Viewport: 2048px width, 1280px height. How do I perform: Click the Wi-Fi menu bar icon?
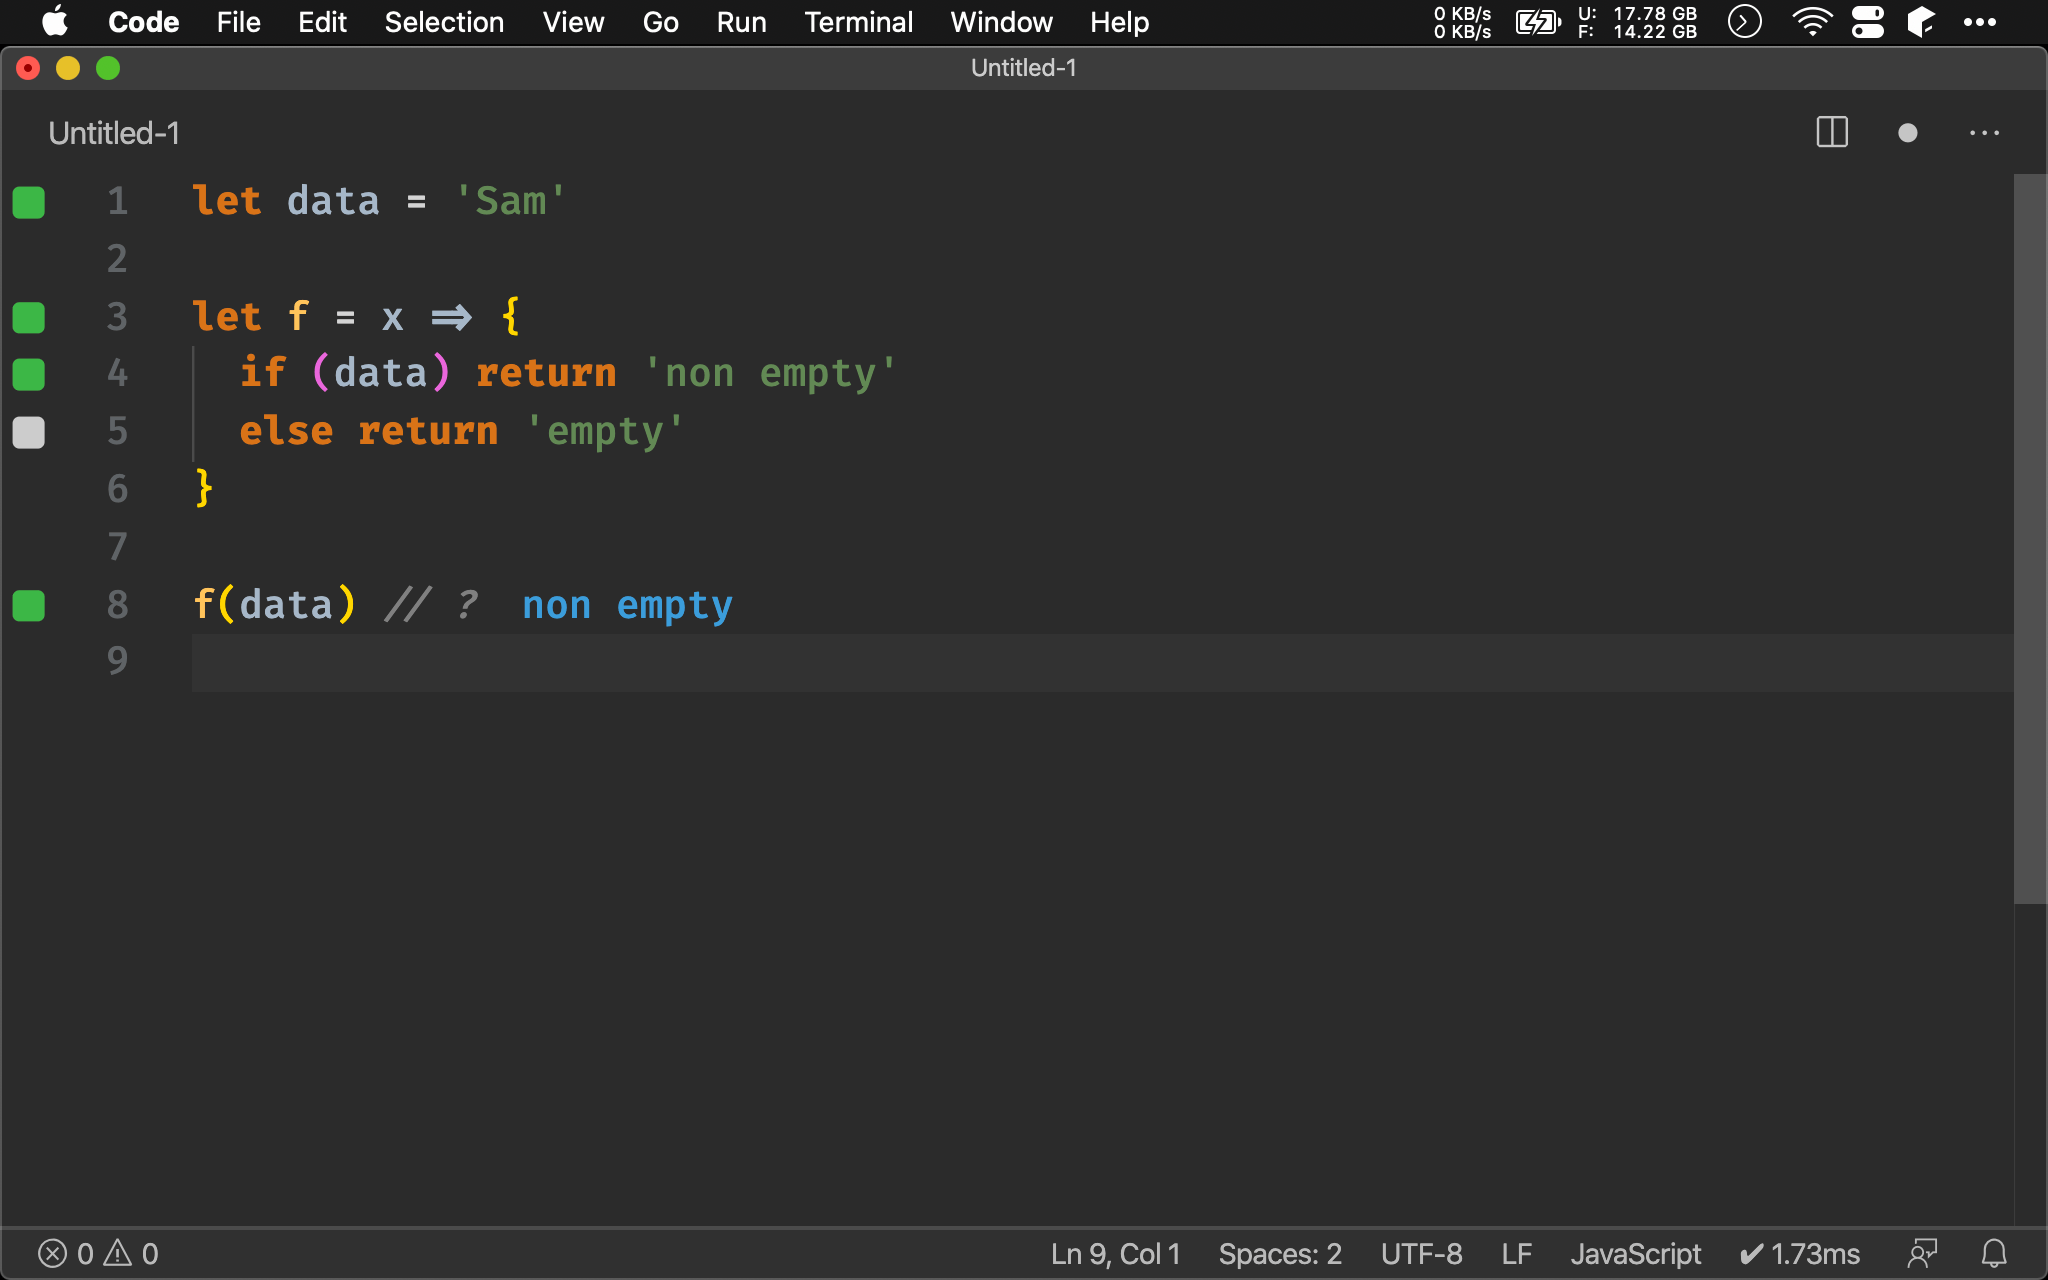tap(1812, 22)
